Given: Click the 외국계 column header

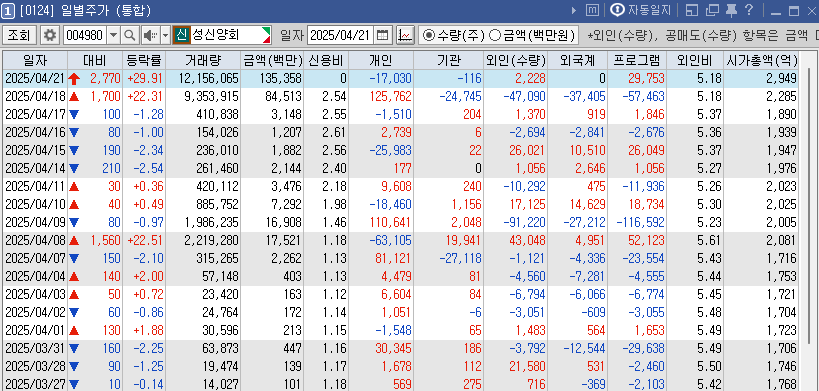Looking at the screenshot, I should [x=578, y=61].
